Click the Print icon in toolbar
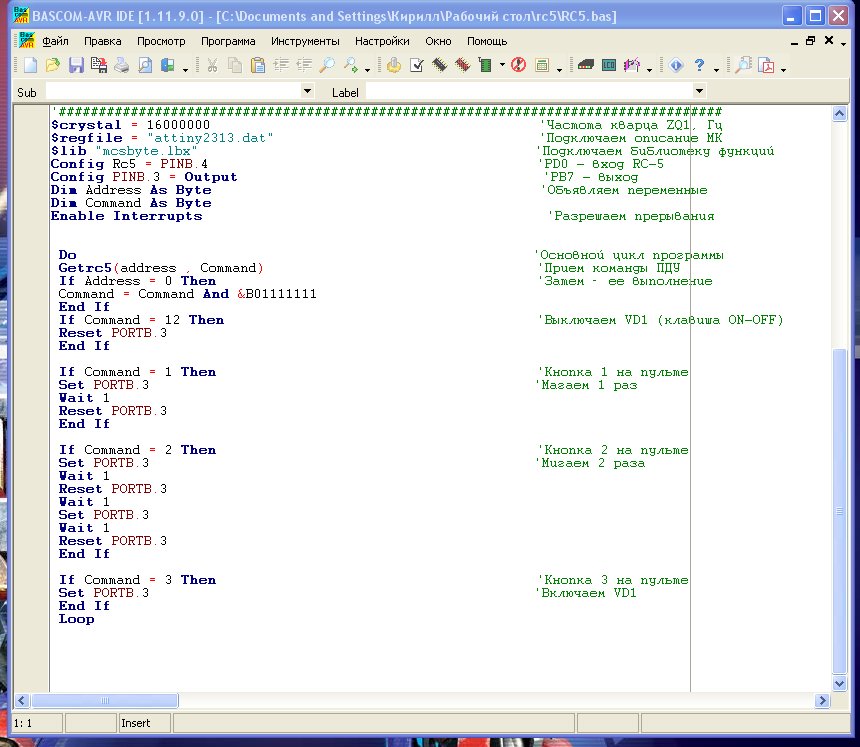The width and height of the screenshot is (860, 747). point(121,66)
